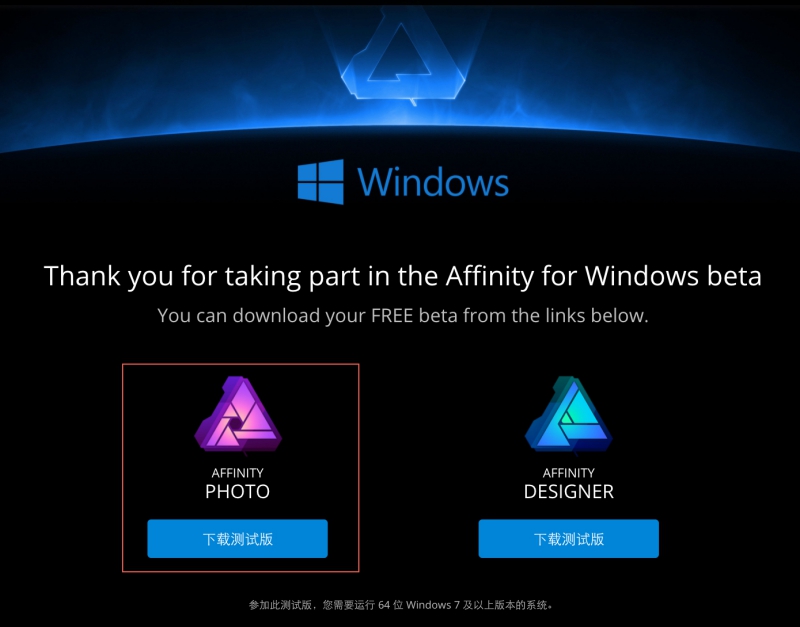Download the Affinity Photo beta

point(237,539)
